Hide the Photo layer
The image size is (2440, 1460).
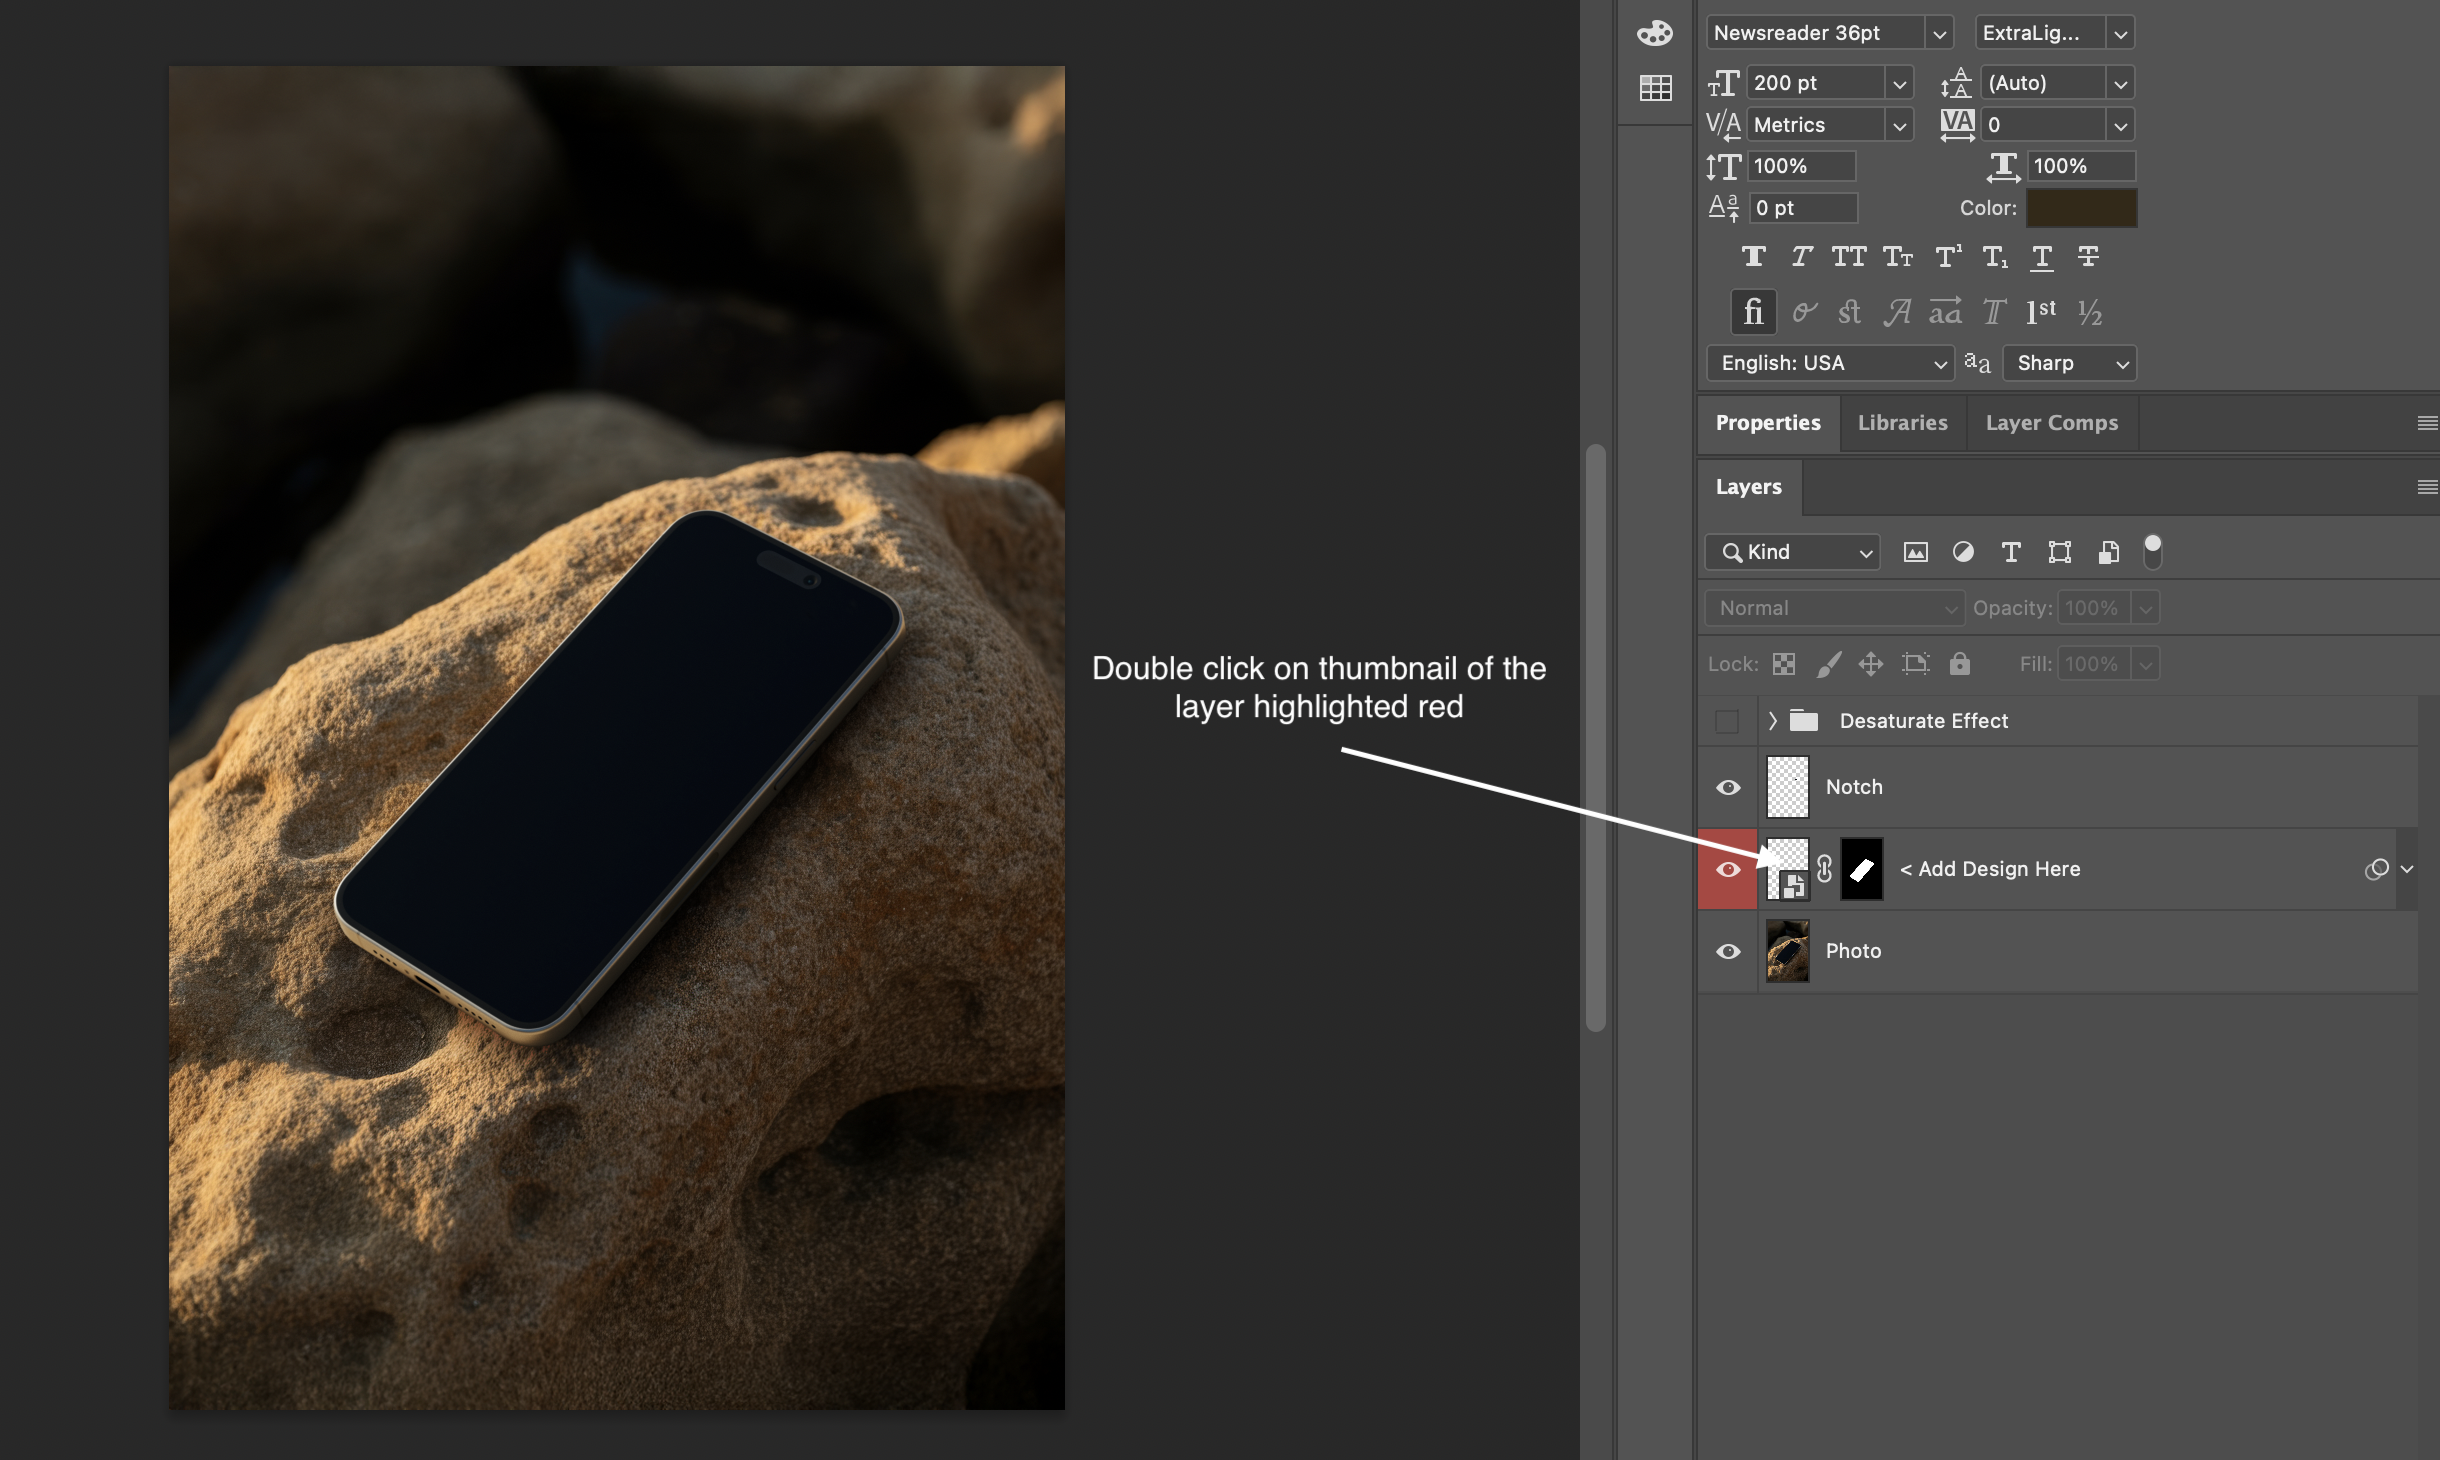(1728, 952)
